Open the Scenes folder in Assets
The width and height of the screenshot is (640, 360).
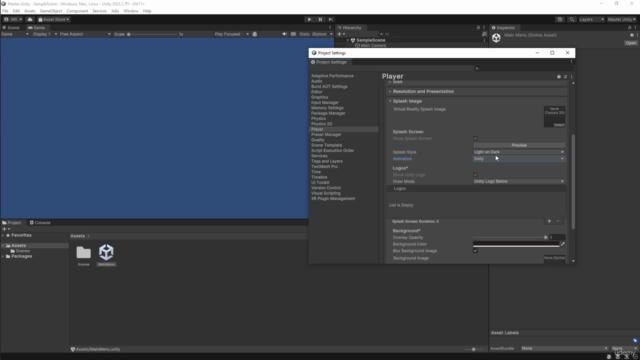pos(84,256)
